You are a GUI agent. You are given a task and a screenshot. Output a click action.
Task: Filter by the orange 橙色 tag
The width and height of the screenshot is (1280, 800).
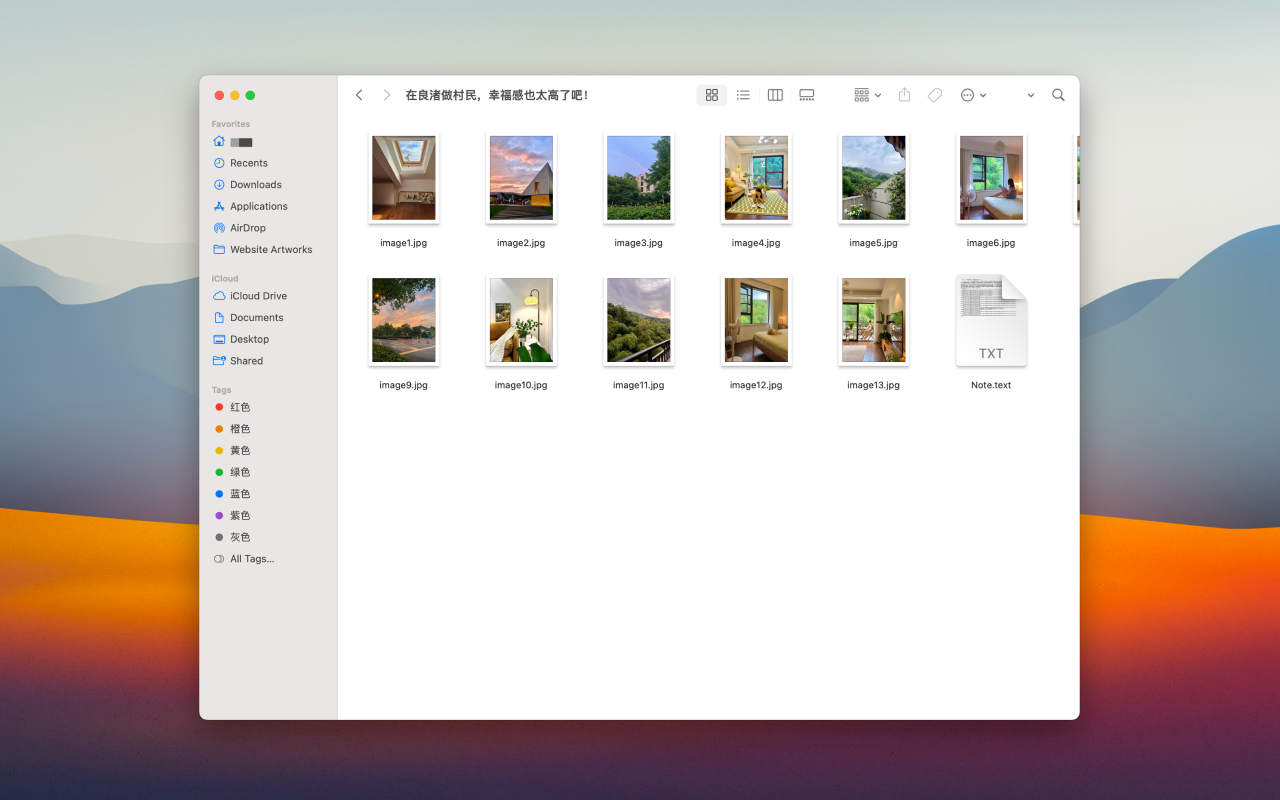(x=232, y=429)
